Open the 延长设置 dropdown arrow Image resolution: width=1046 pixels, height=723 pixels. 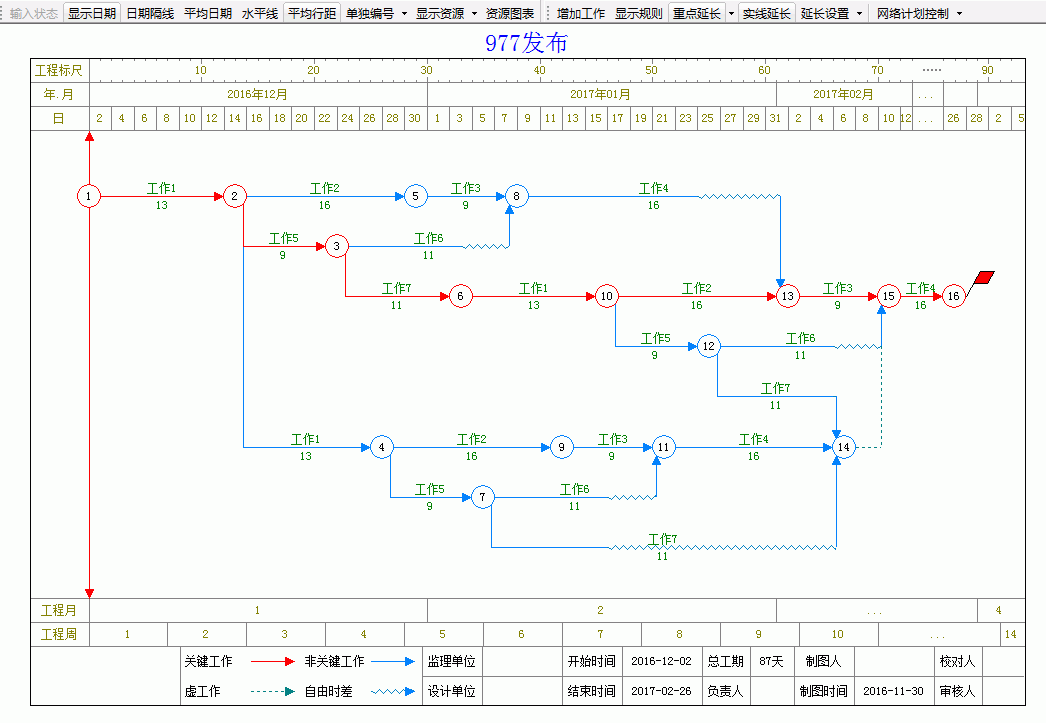(860, 14)
